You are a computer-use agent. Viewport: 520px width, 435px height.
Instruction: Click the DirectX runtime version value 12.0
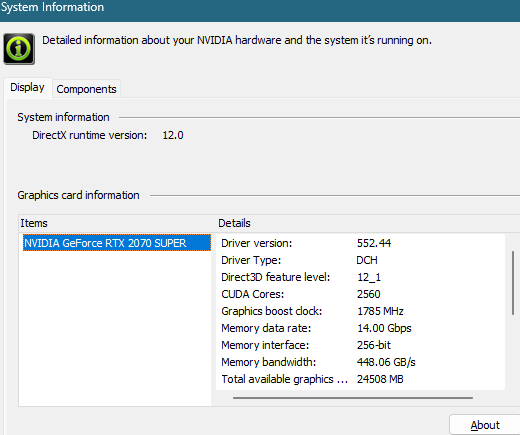click(x=173, y=135)
